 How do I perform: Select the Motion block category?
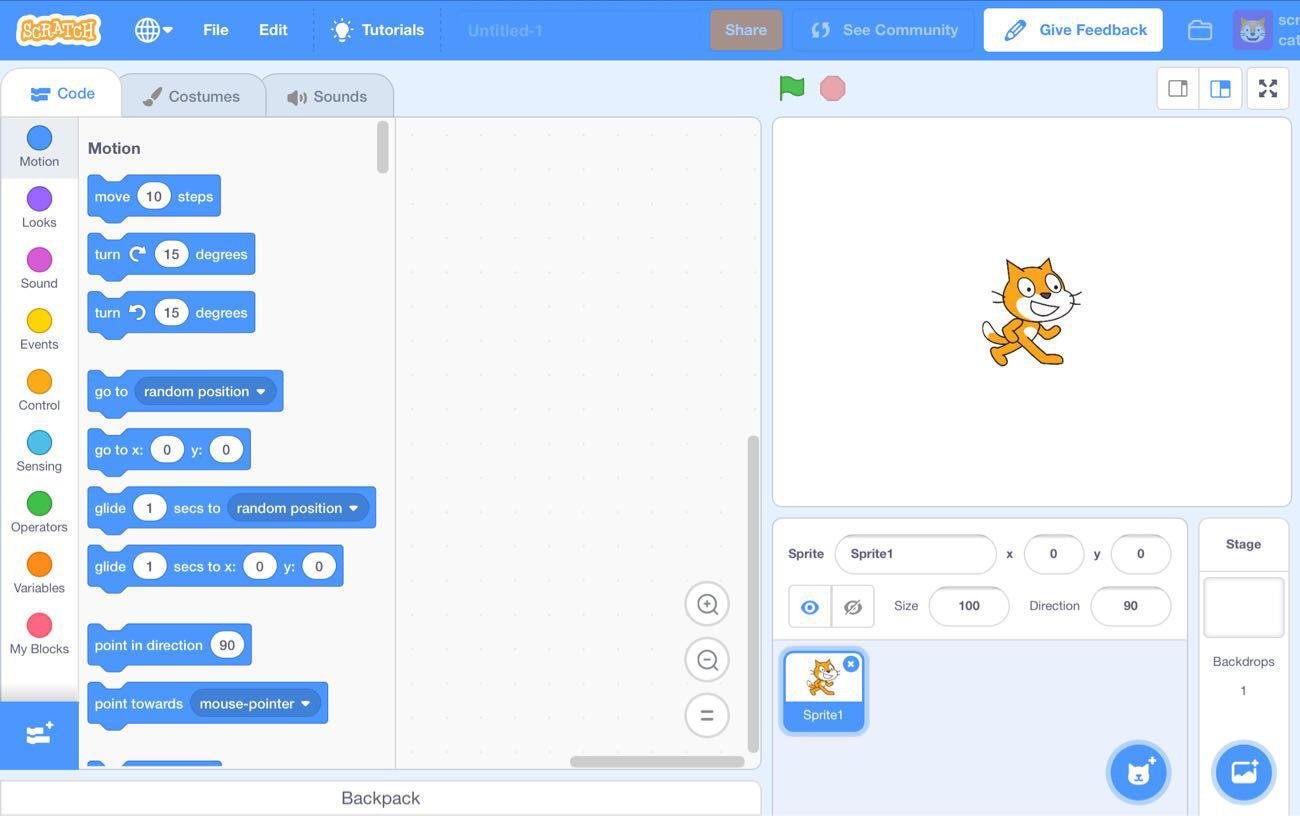point(39,147)
